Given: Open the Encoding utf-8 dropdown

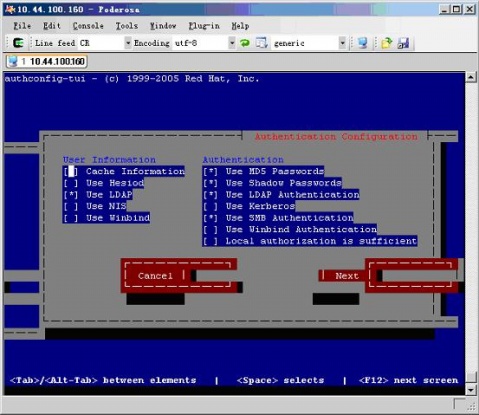Looking at the screenshot, I should click(x=232, y=43).
